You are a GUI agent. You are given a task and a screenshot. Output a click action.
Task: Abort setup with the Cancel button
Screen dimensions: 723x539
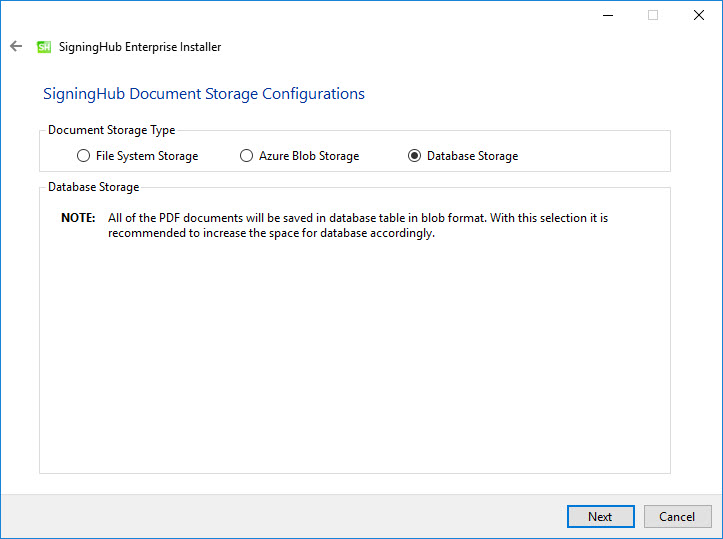click(677, 516)
